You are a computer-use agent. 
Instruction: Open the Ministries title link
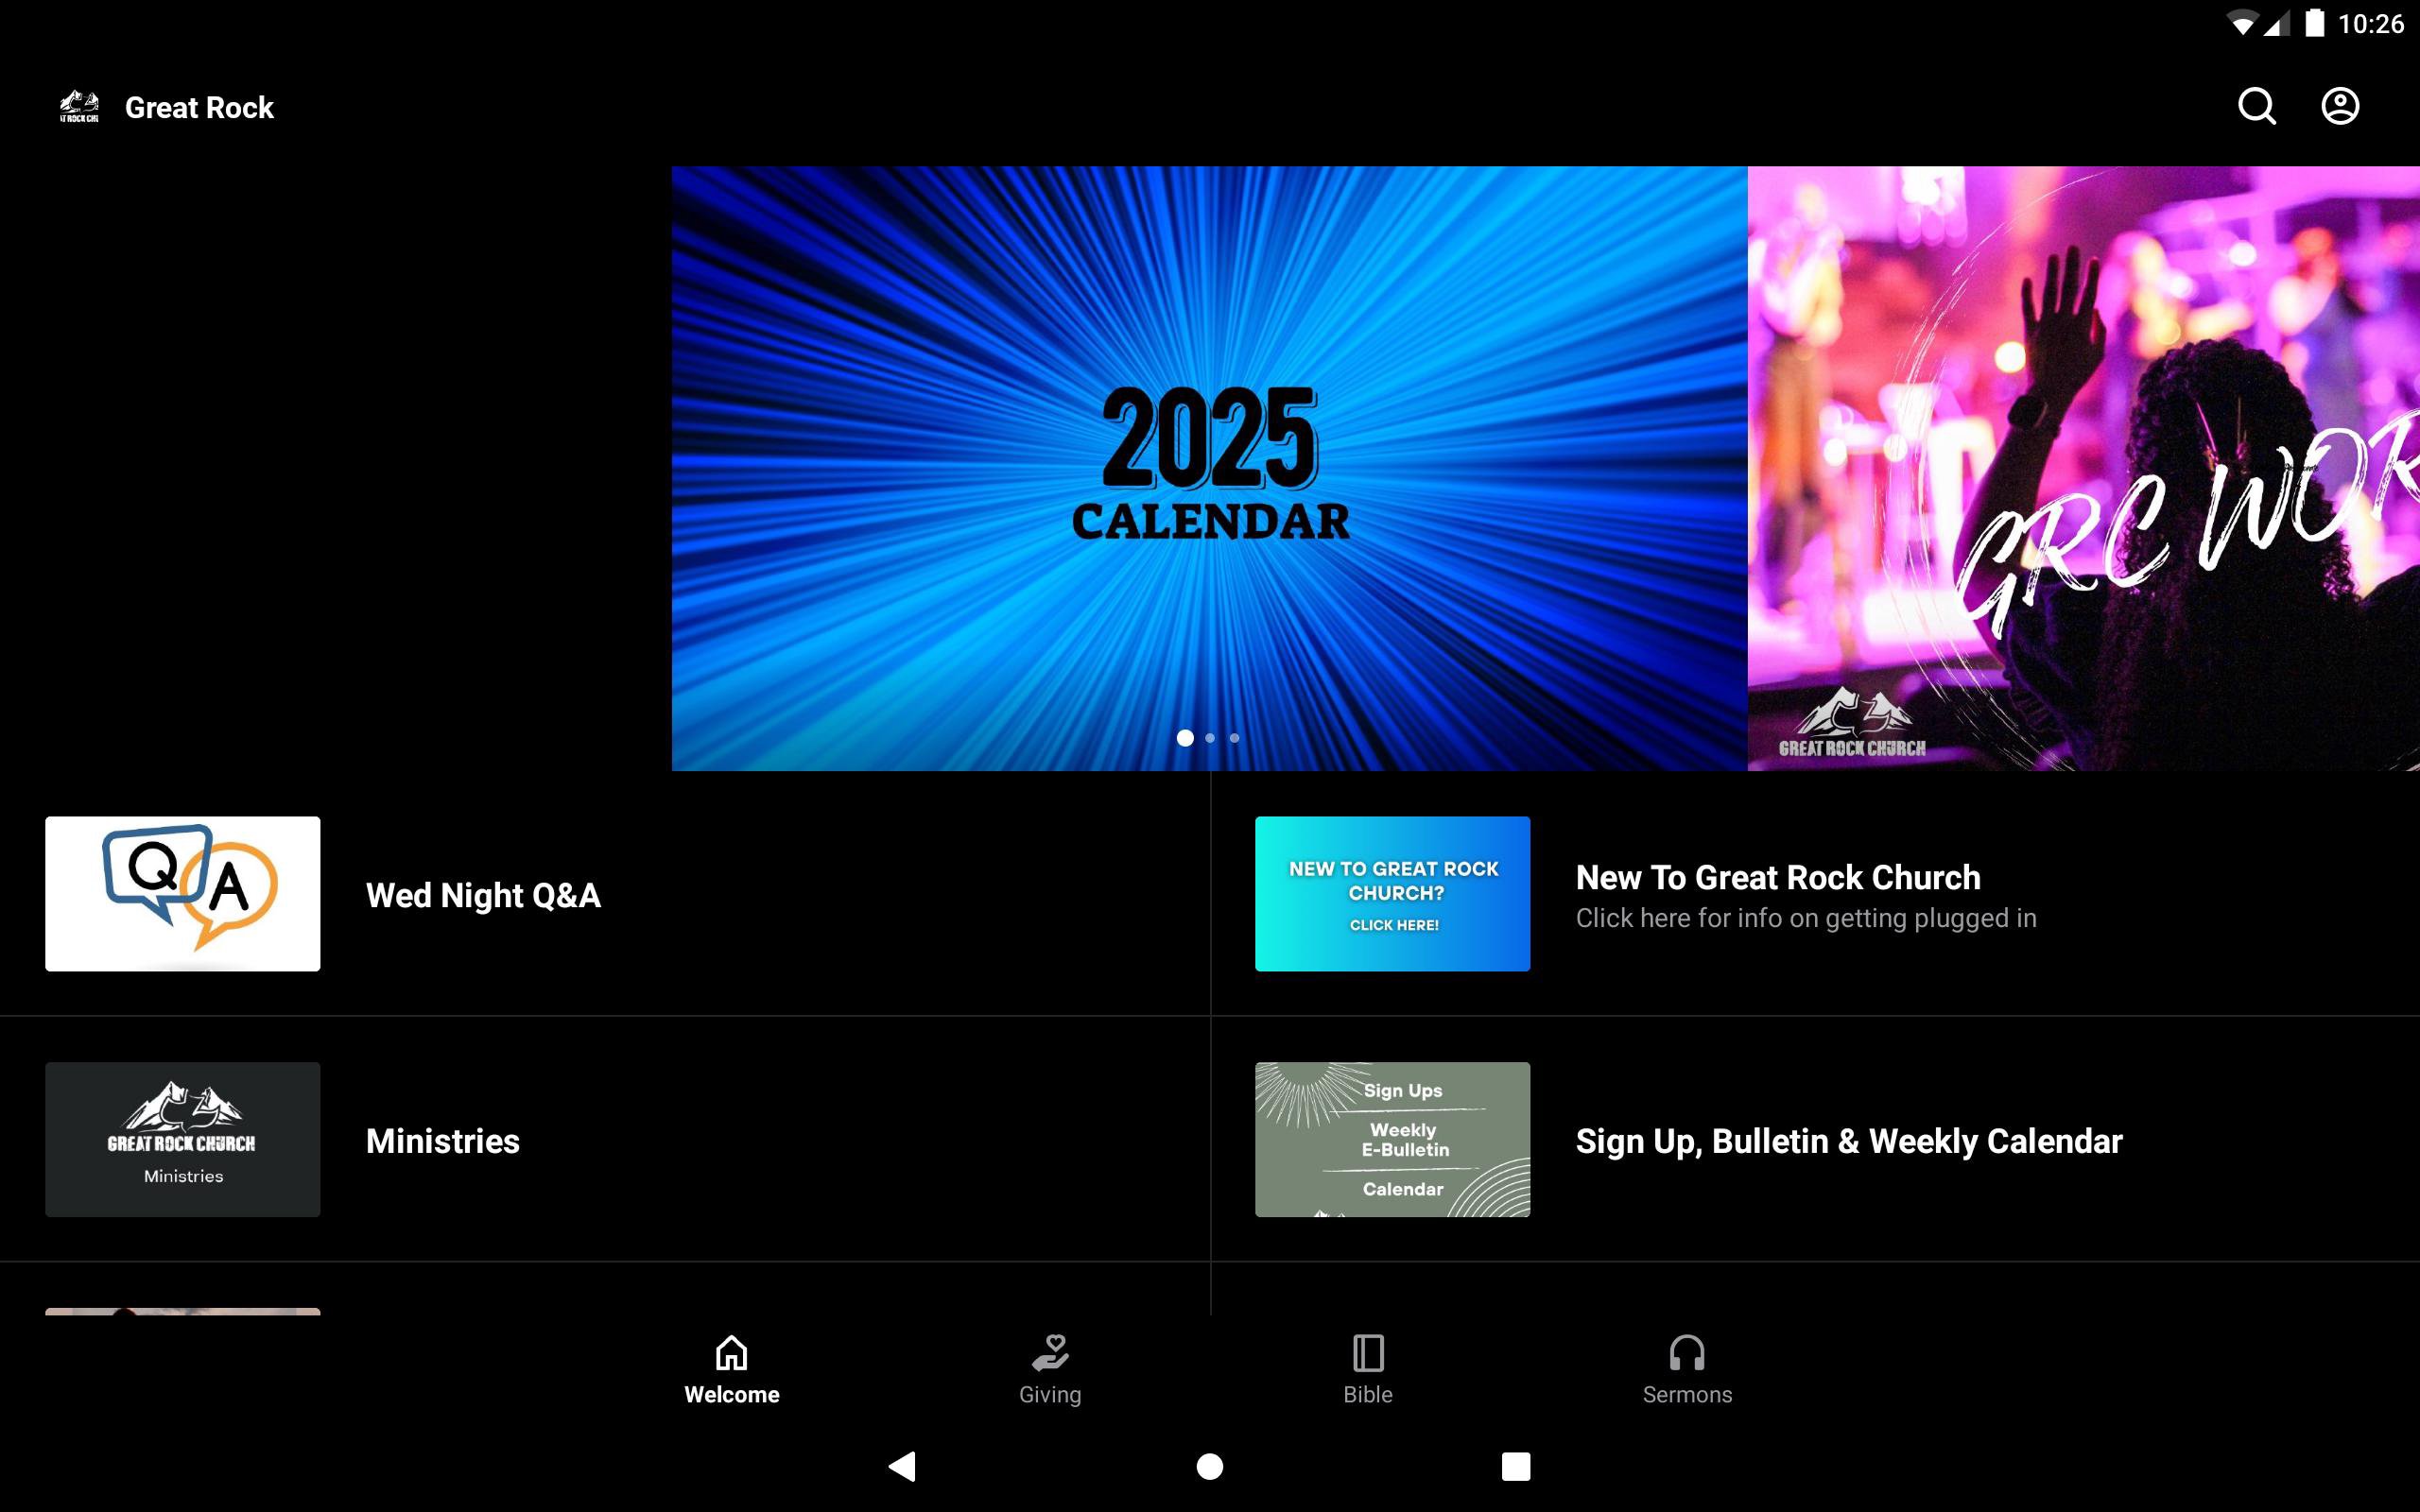[442, 1141]
